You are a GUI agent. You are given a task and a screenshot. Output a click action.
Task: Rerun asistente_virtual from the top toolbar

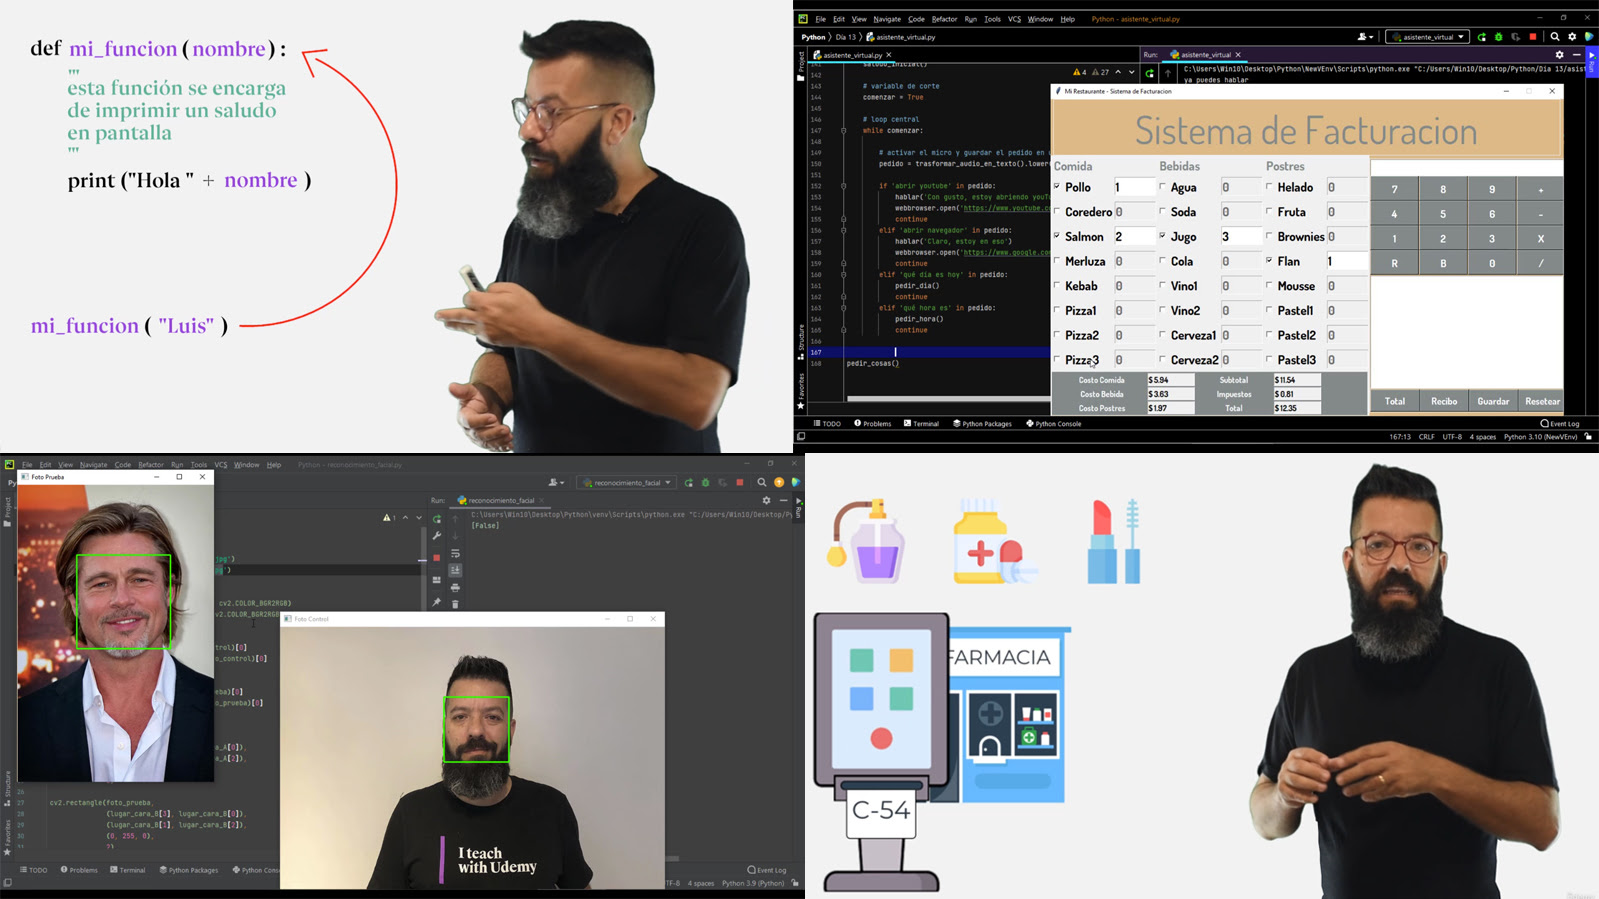click(1482, 37)
